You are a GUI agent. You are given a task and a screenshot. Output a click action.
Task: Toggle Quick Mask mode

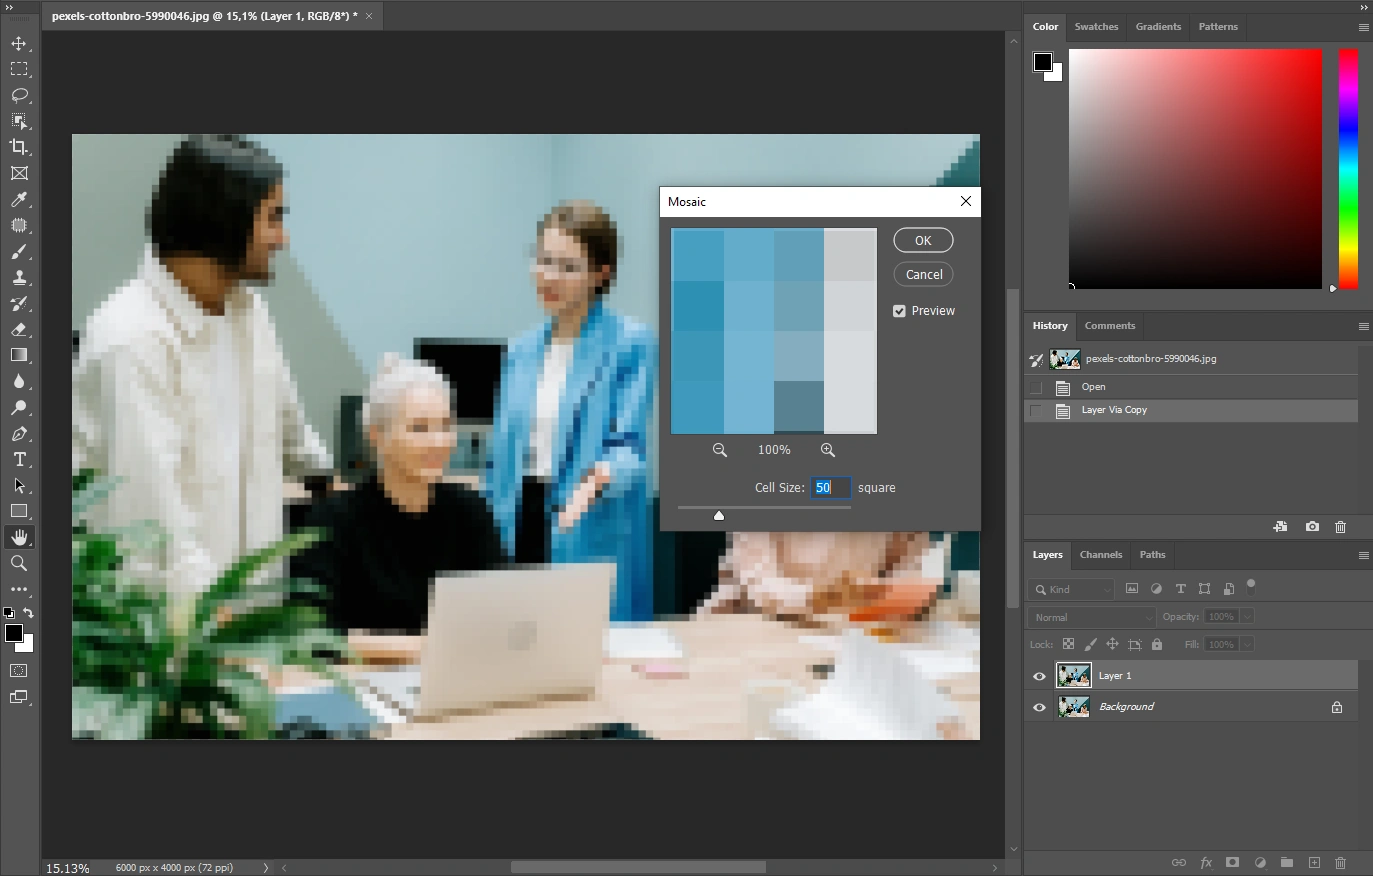point(19,671)
